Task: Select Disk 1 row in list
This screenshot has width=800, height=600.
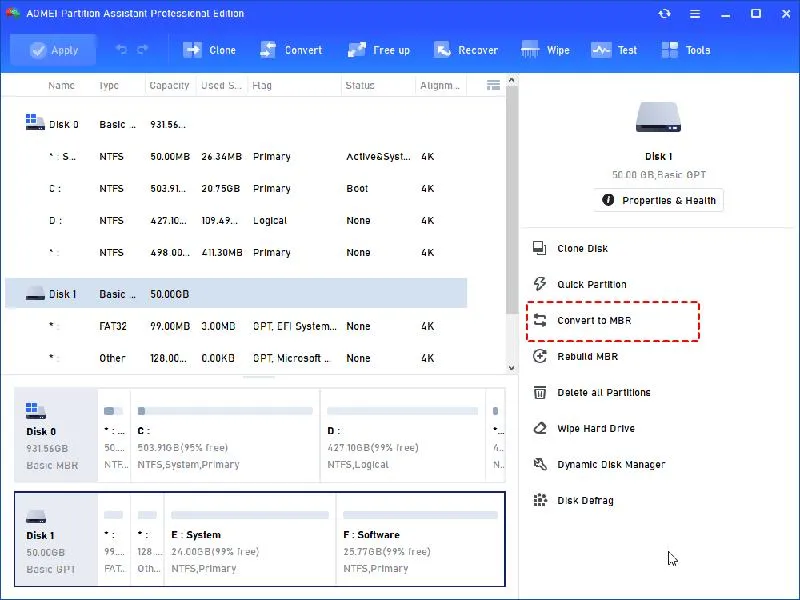Action: click(236, 294)
